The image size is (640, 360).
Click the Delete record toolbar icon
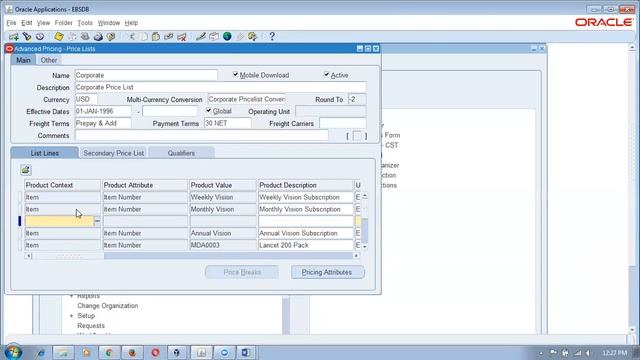pos(182,37)
